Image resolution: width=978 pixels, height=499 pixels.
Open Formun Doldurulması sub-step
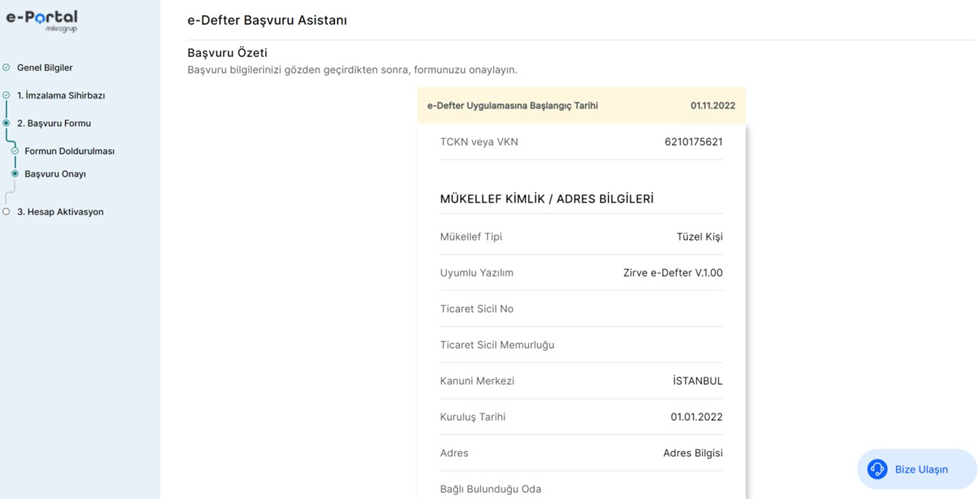[70, 152]
